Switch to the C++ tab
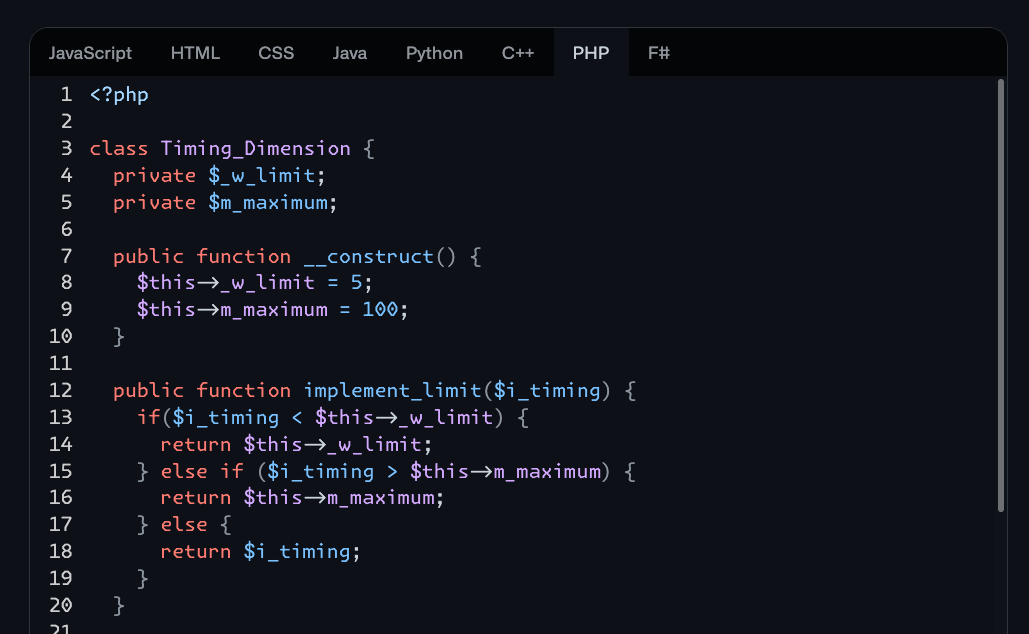1029x634 pixels. click(x=517, y=53)
